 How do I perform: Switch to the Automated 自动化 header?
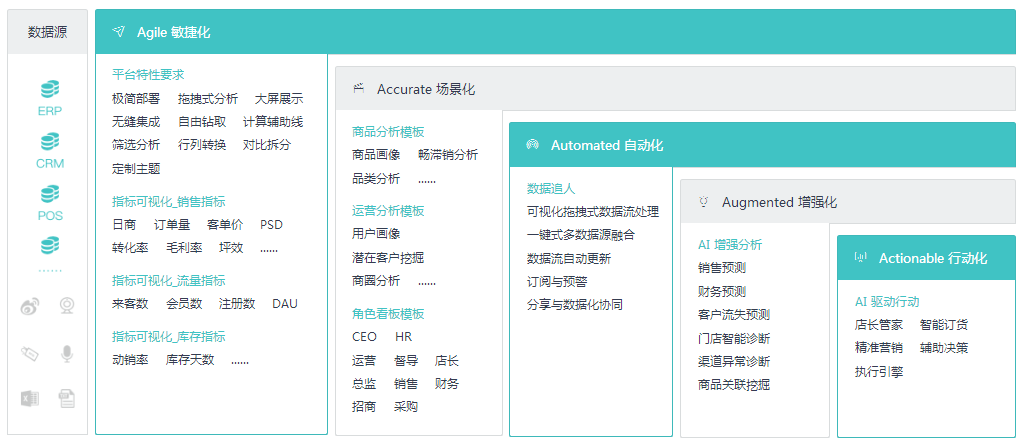tap(606, 145)
